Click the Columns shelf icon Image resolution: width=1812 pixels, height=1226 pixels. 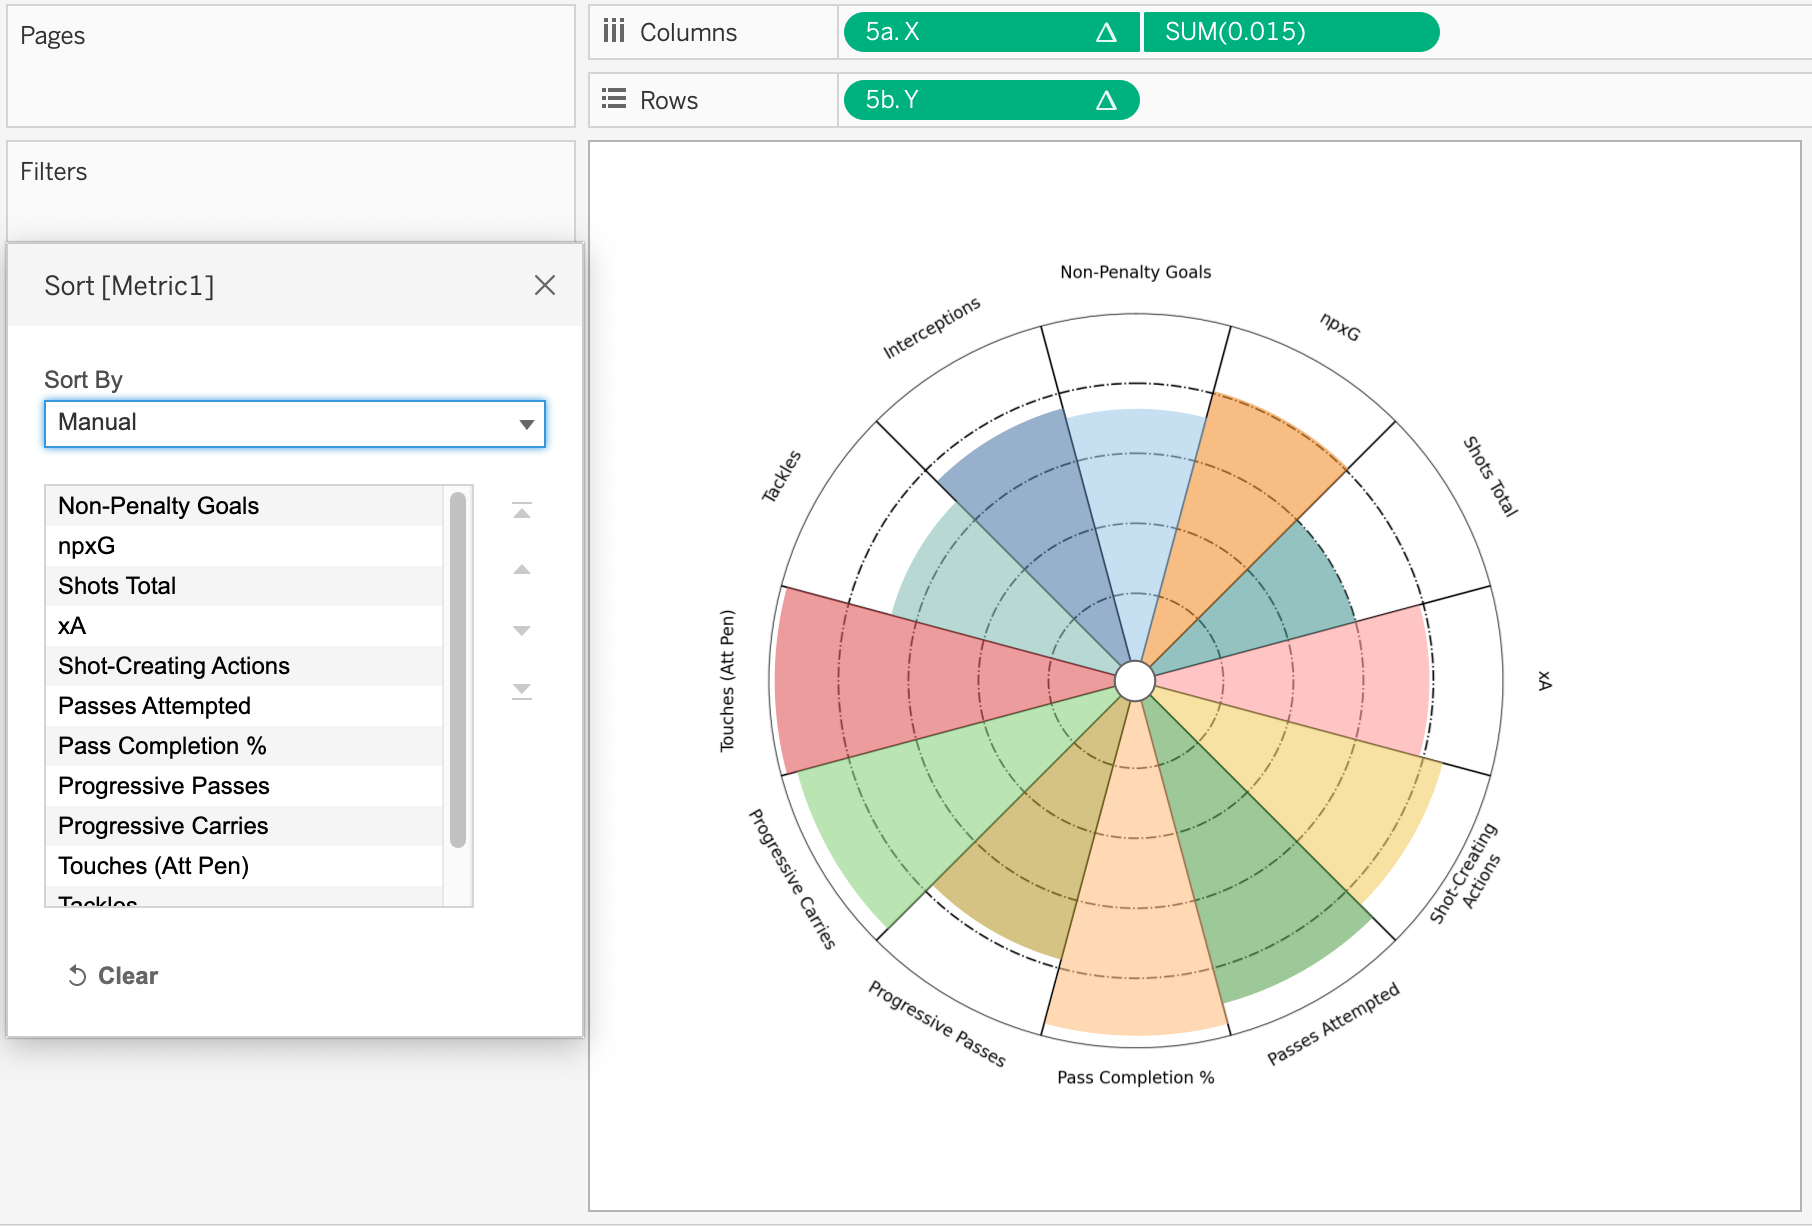pyautogui.click(x=614, y=32)
